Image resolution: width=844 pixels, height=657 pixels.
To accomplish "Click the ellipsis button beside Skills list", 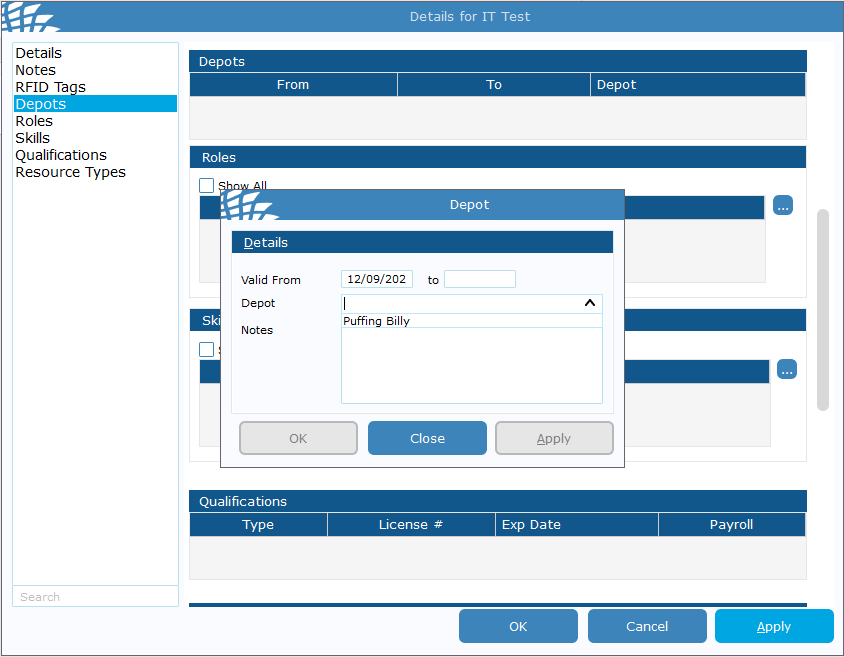I will tap(787, 370).
